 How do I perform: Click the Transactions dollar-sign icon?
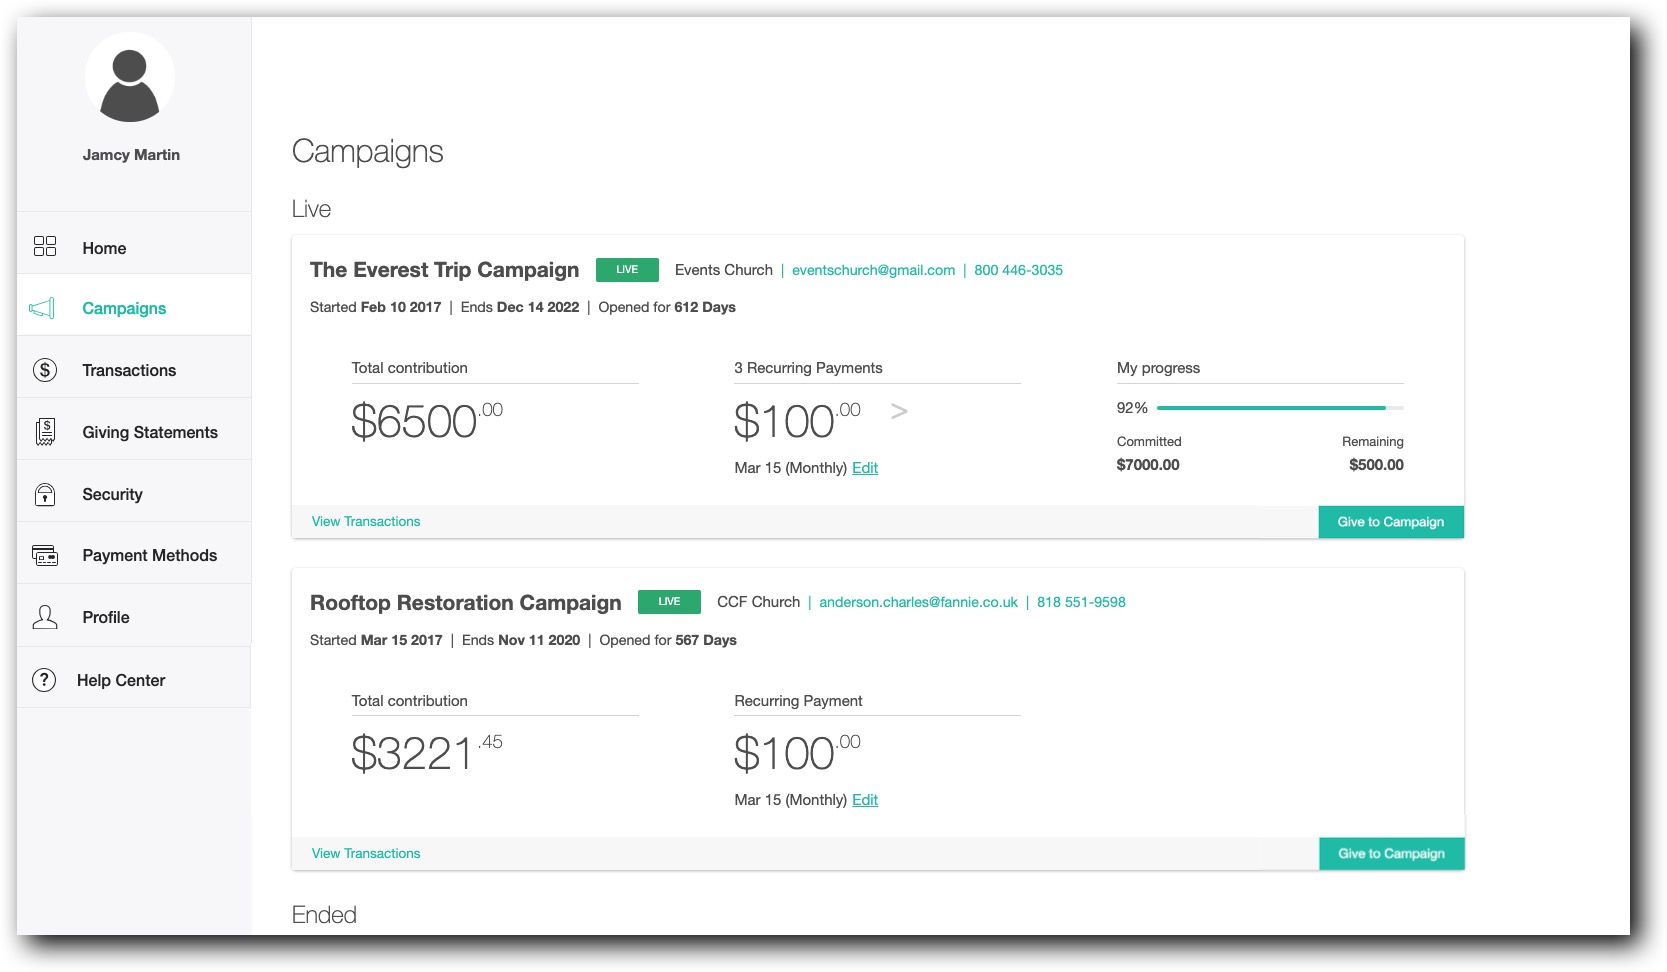(x=45, y=370)
